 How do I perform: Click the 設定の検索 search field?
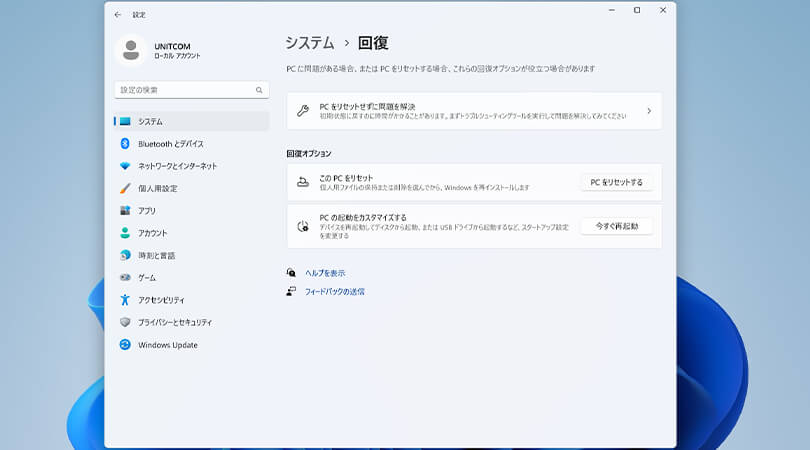click(192, 90)
